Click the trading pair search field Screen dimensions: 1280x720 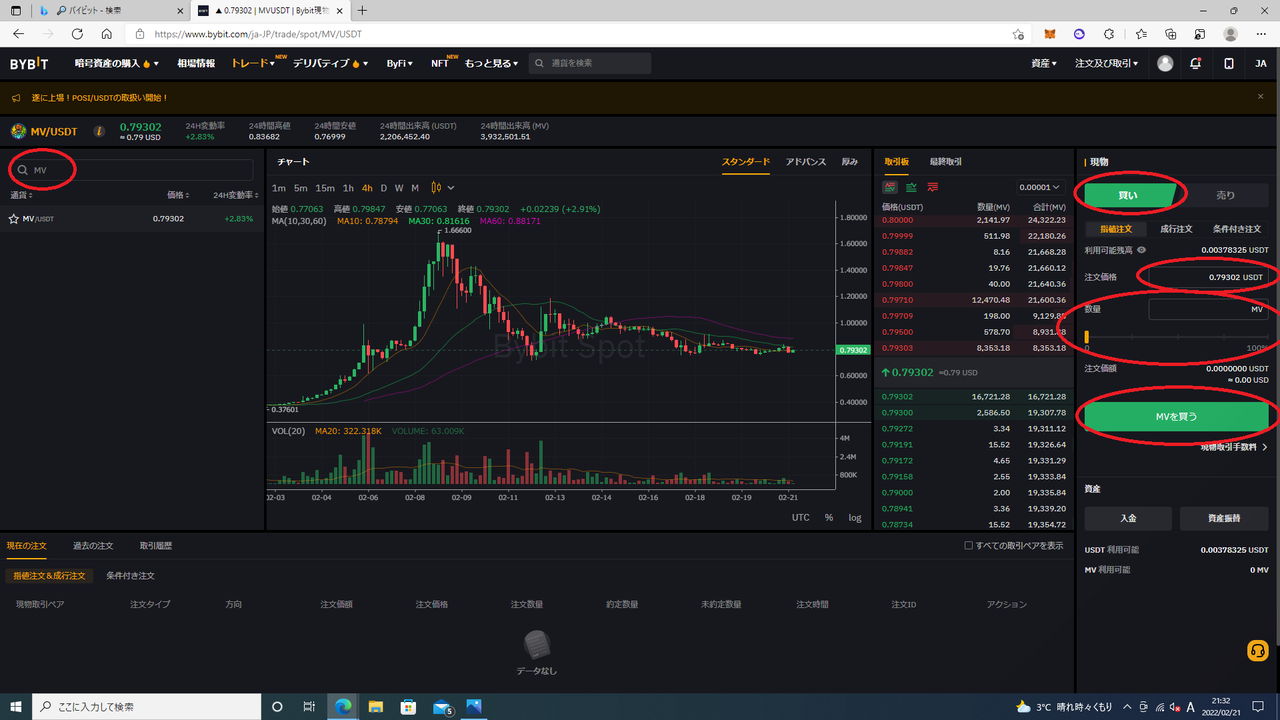[x=133, y=170]
